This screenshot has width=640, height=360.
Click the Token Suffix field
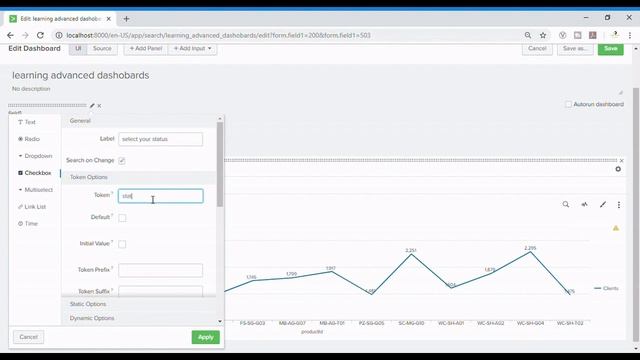(160, 291)
